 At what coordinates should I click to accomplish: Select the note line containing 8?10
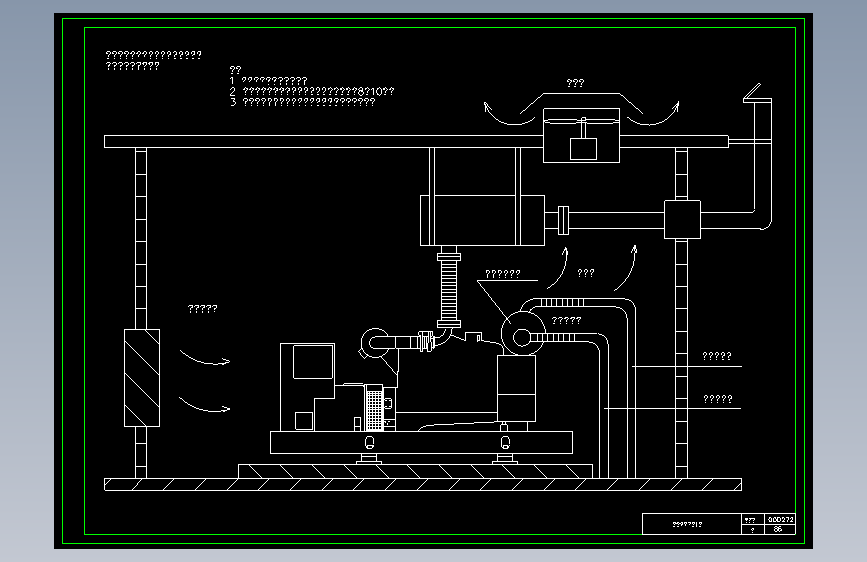(x=312, y=91)
